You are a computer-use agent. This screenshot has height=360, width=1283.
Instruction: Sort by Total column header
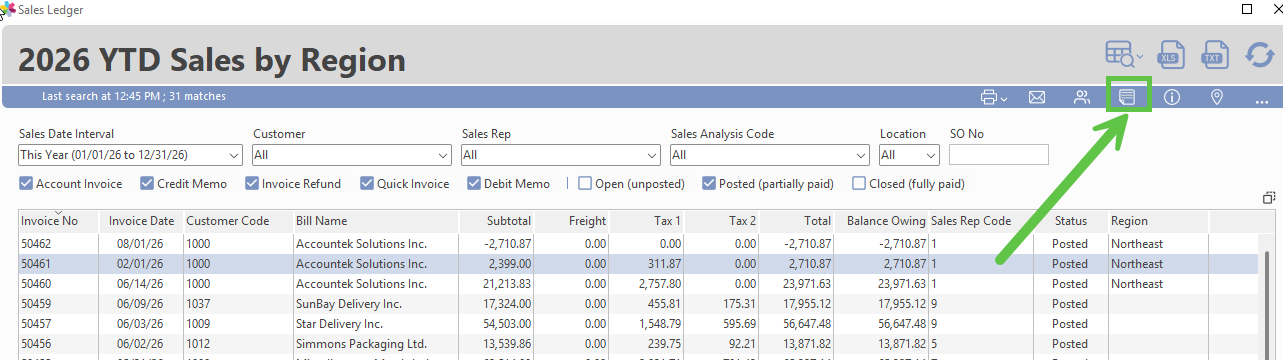click(797, 221)
